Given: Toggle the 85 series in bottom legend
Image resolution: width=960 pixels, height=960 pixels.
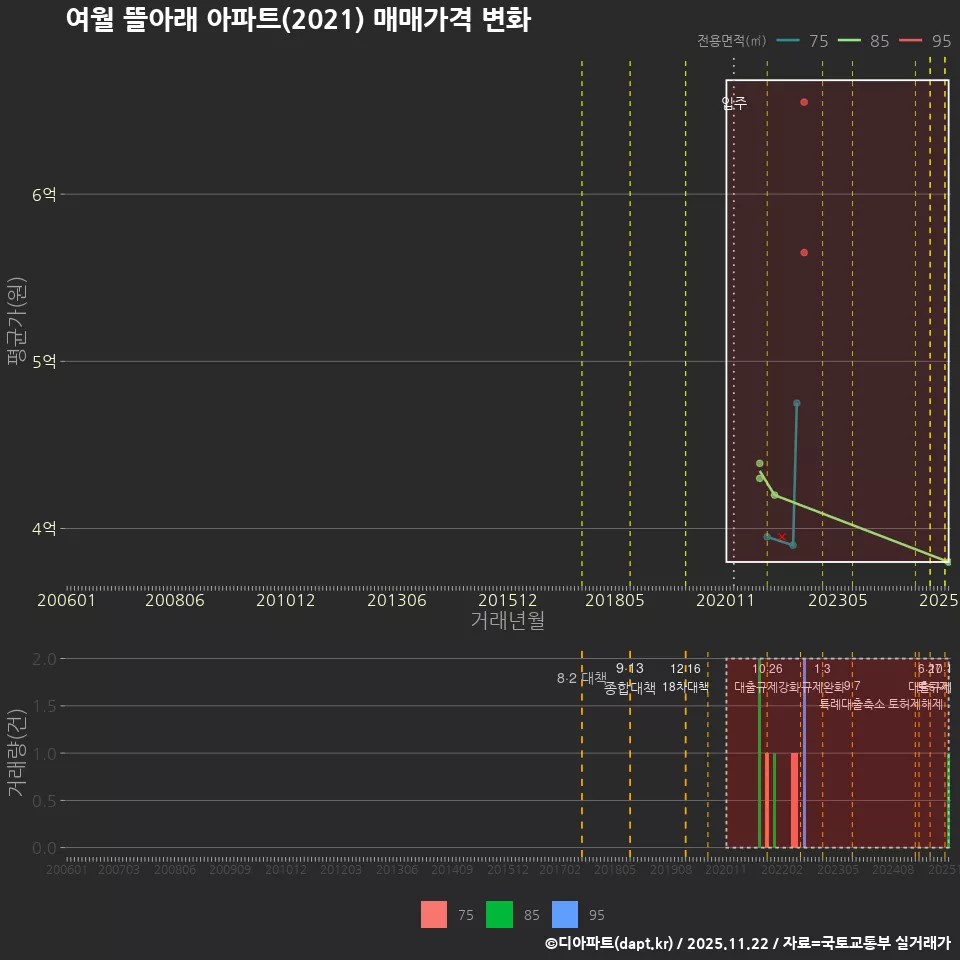Looking at the screenshot, I should click(x=499, y=915).
